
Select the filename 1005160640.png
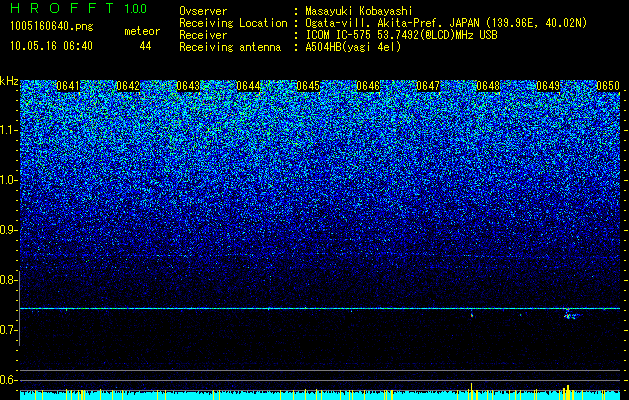click(x=52, y=27)
